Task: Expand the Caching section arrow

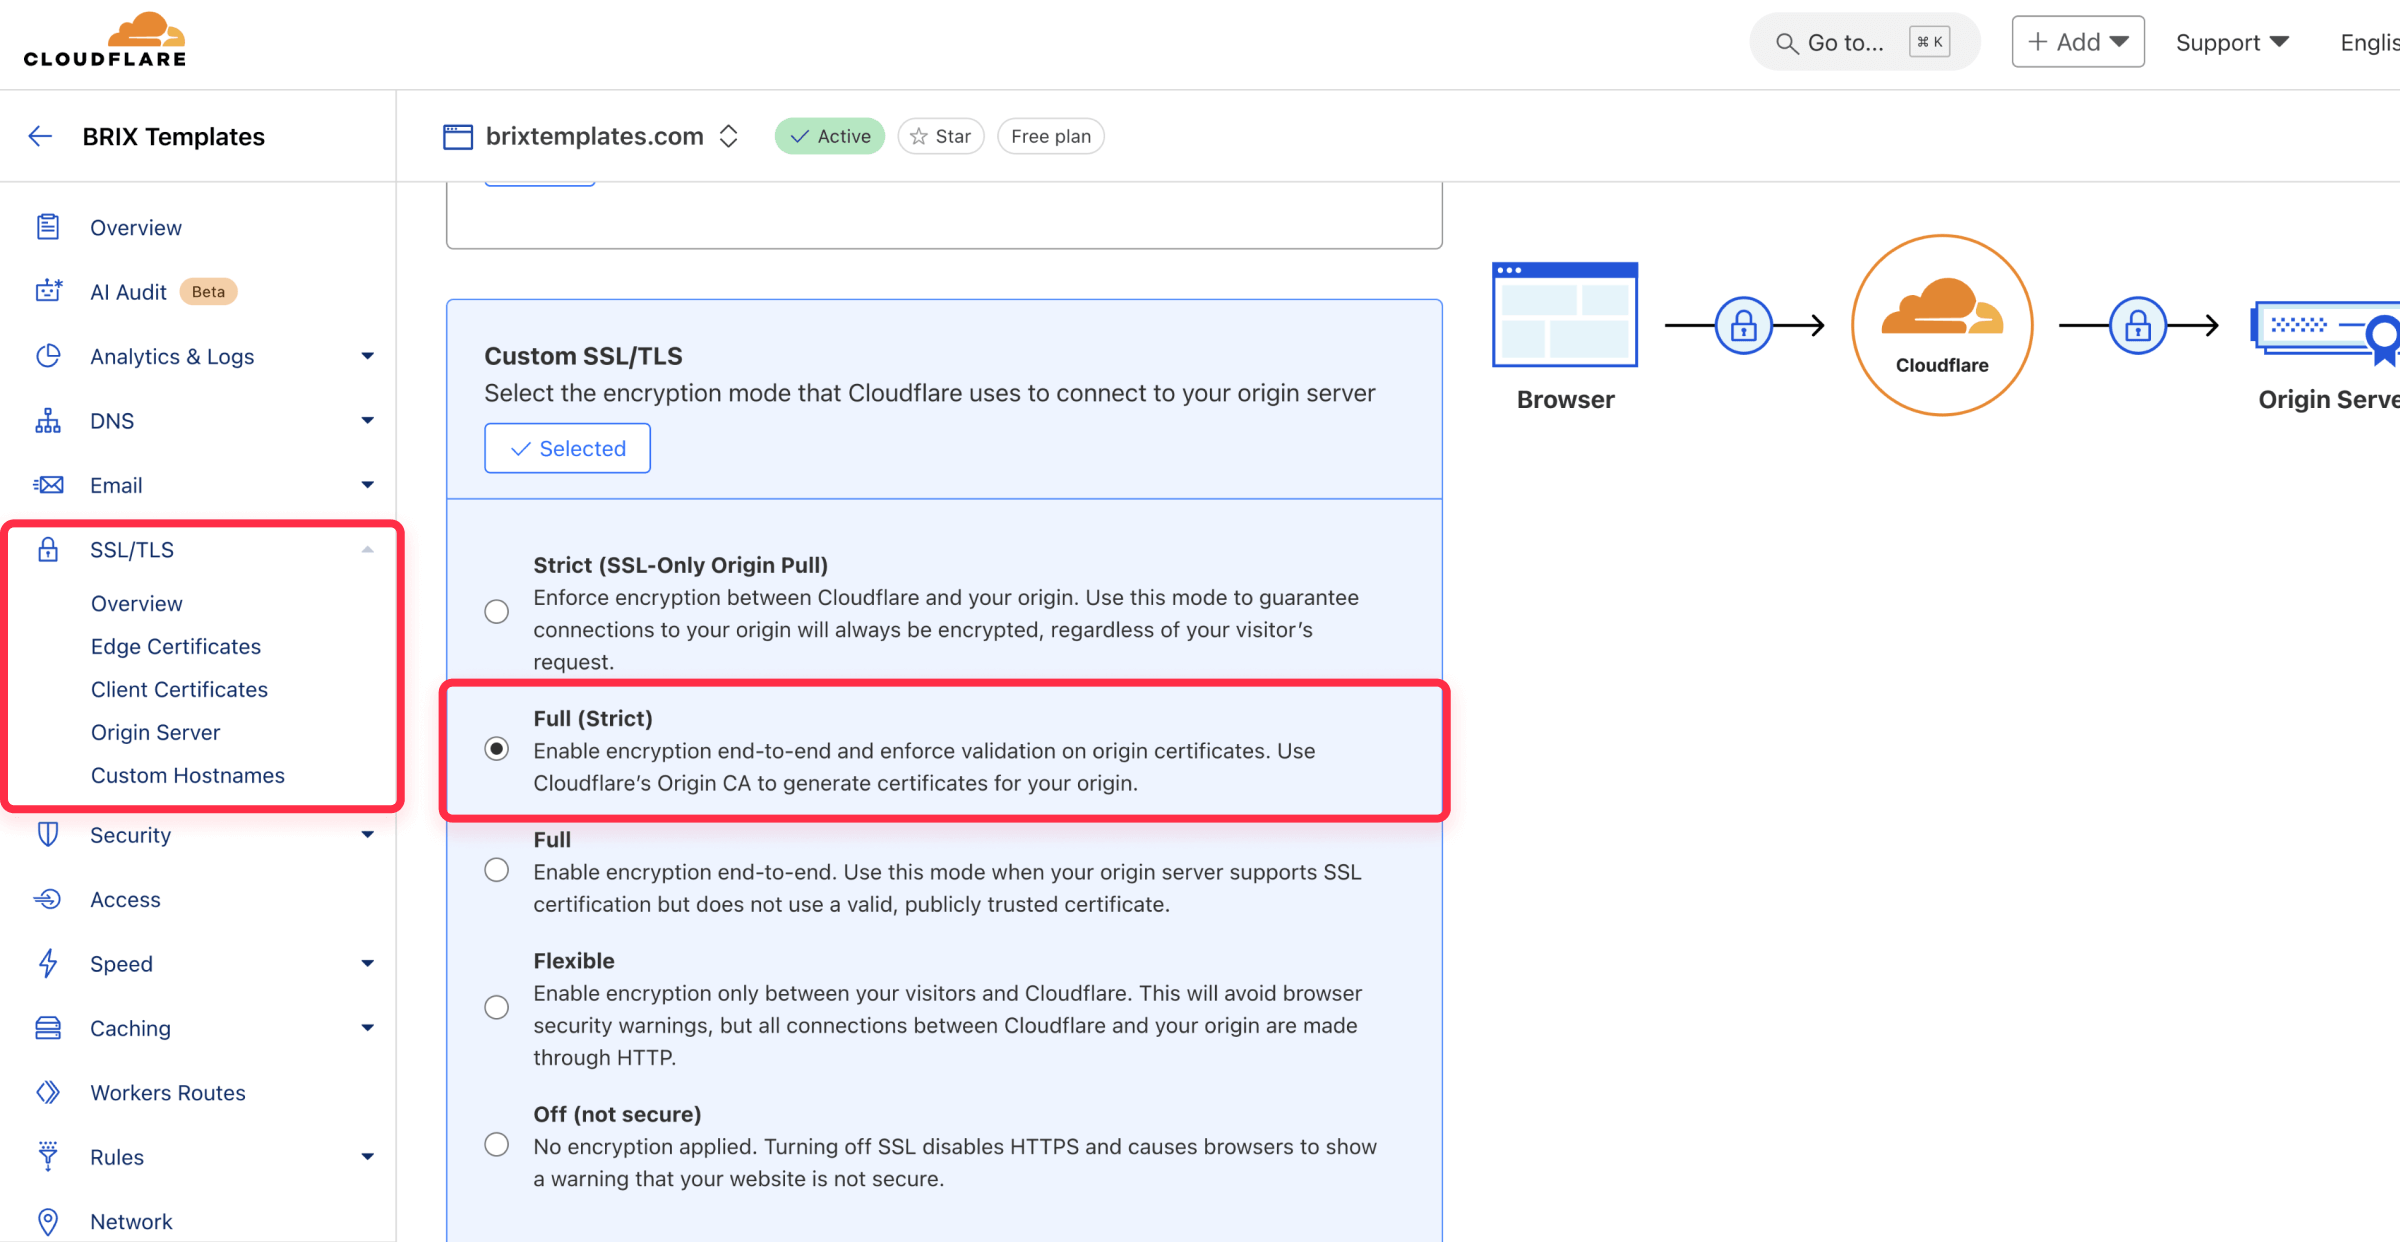Action: click(368, 1028)
